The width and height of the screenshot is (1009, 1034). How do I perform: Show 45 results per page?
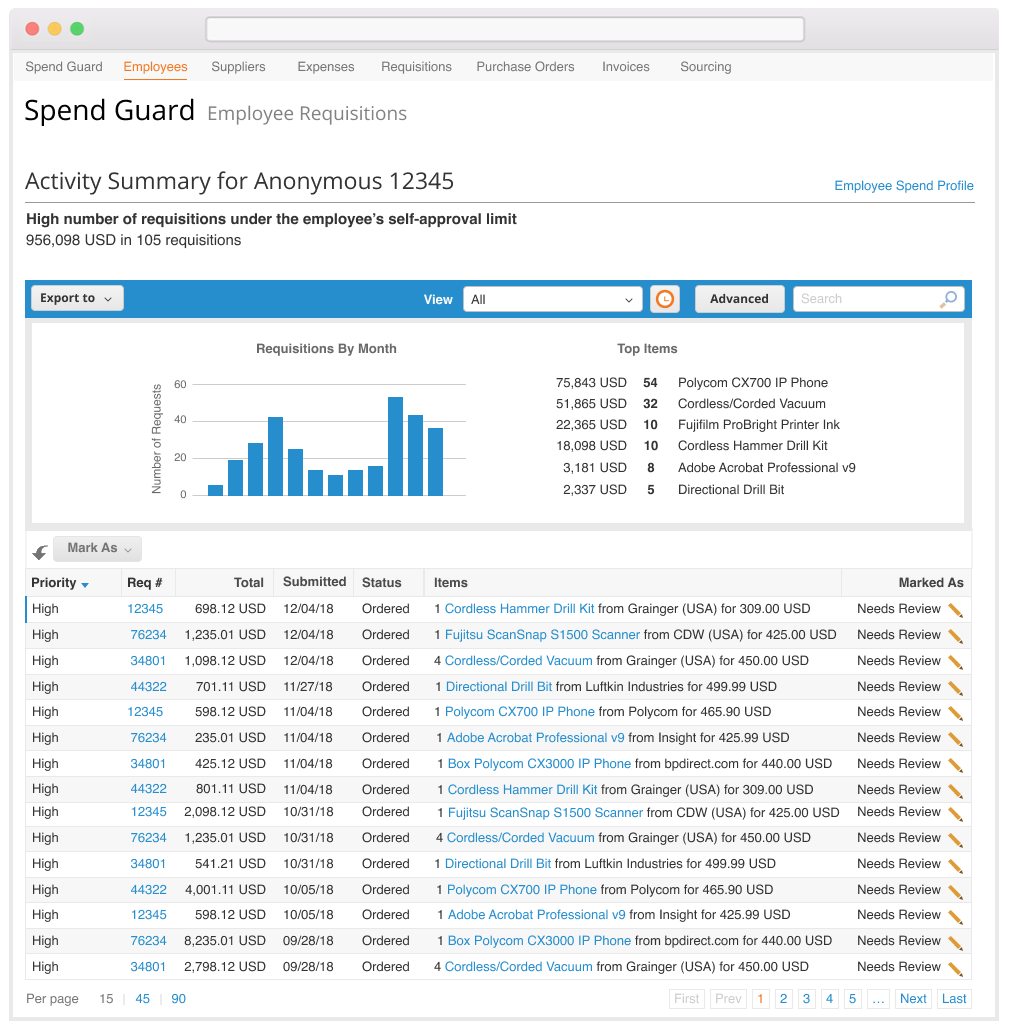pos(143,998)
